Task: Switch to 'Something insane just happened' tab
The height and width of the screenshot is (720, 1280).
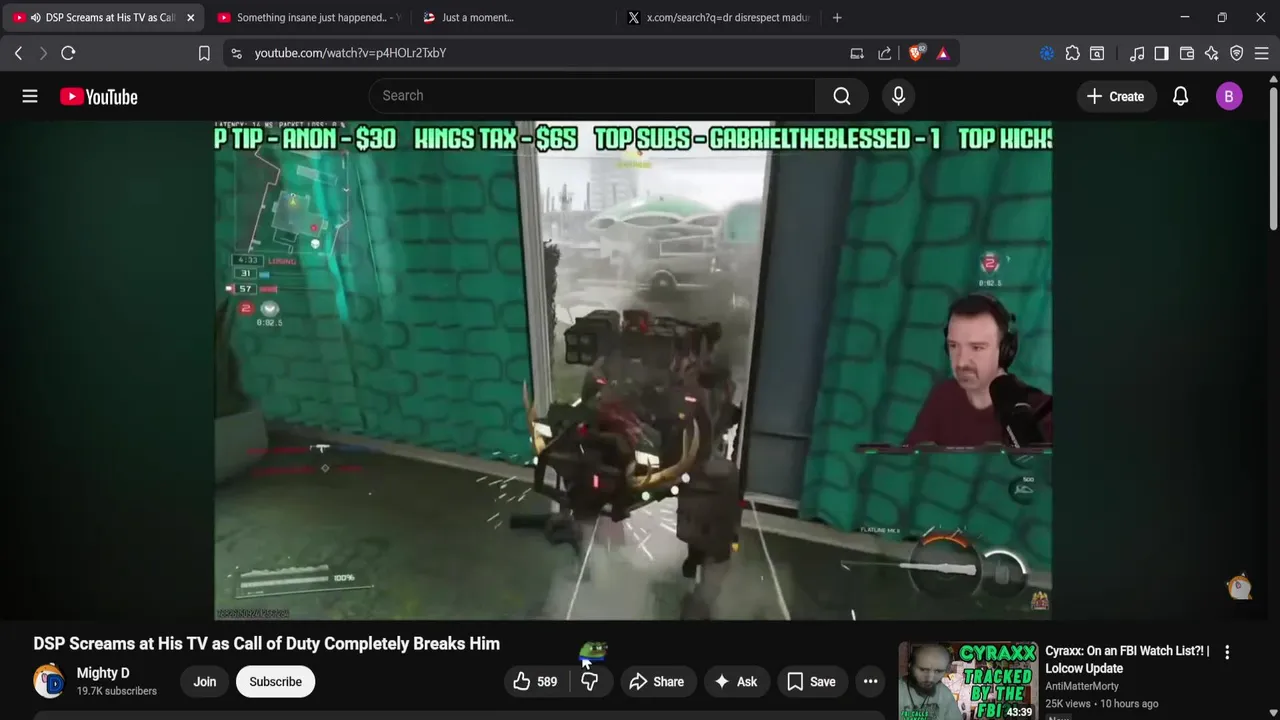Action: pyautogui.click(x=309, y=17)
